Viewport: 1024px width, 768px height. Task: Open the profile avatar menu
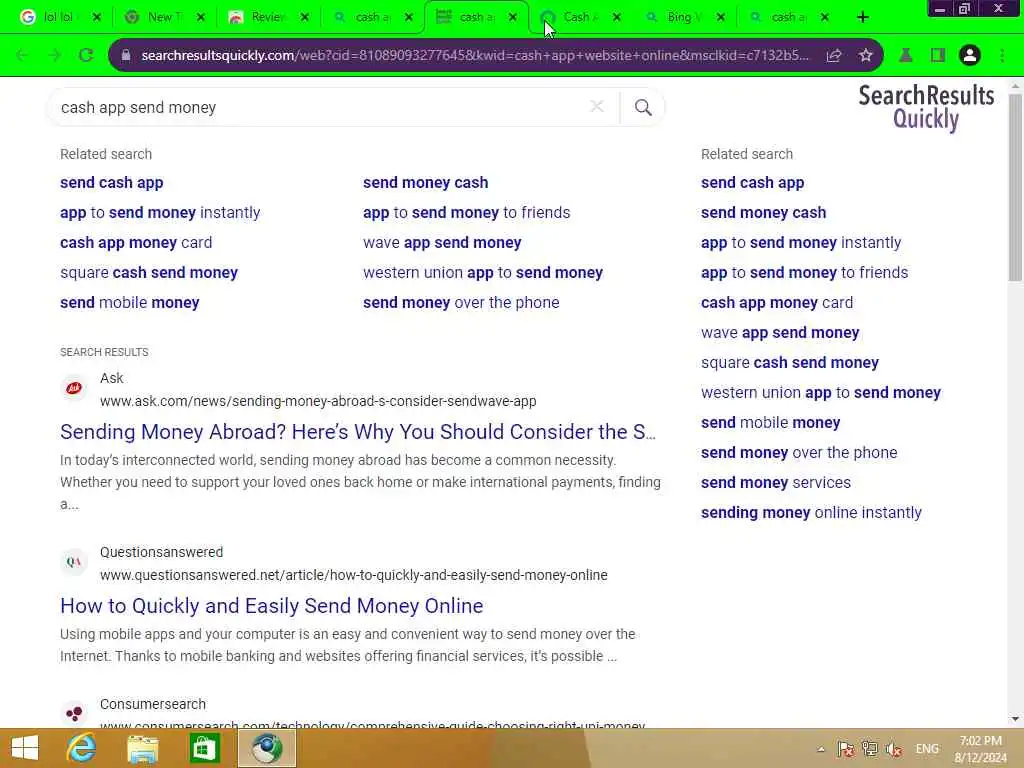tap(970, 56)
